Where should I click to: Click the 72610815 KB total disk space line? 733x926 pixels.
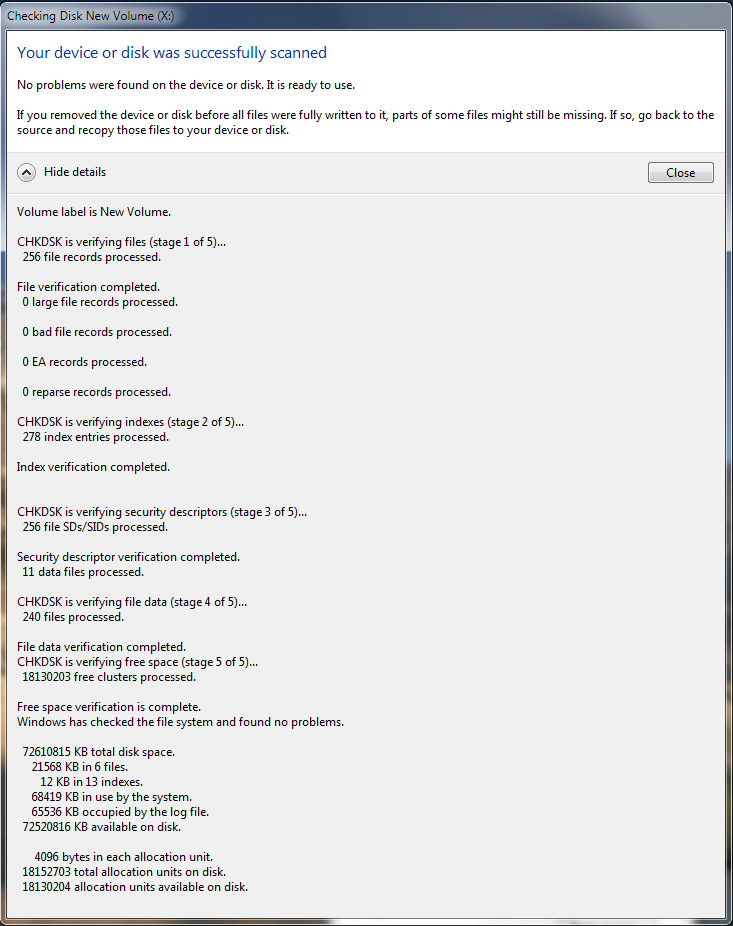click(x=99, y=752)
